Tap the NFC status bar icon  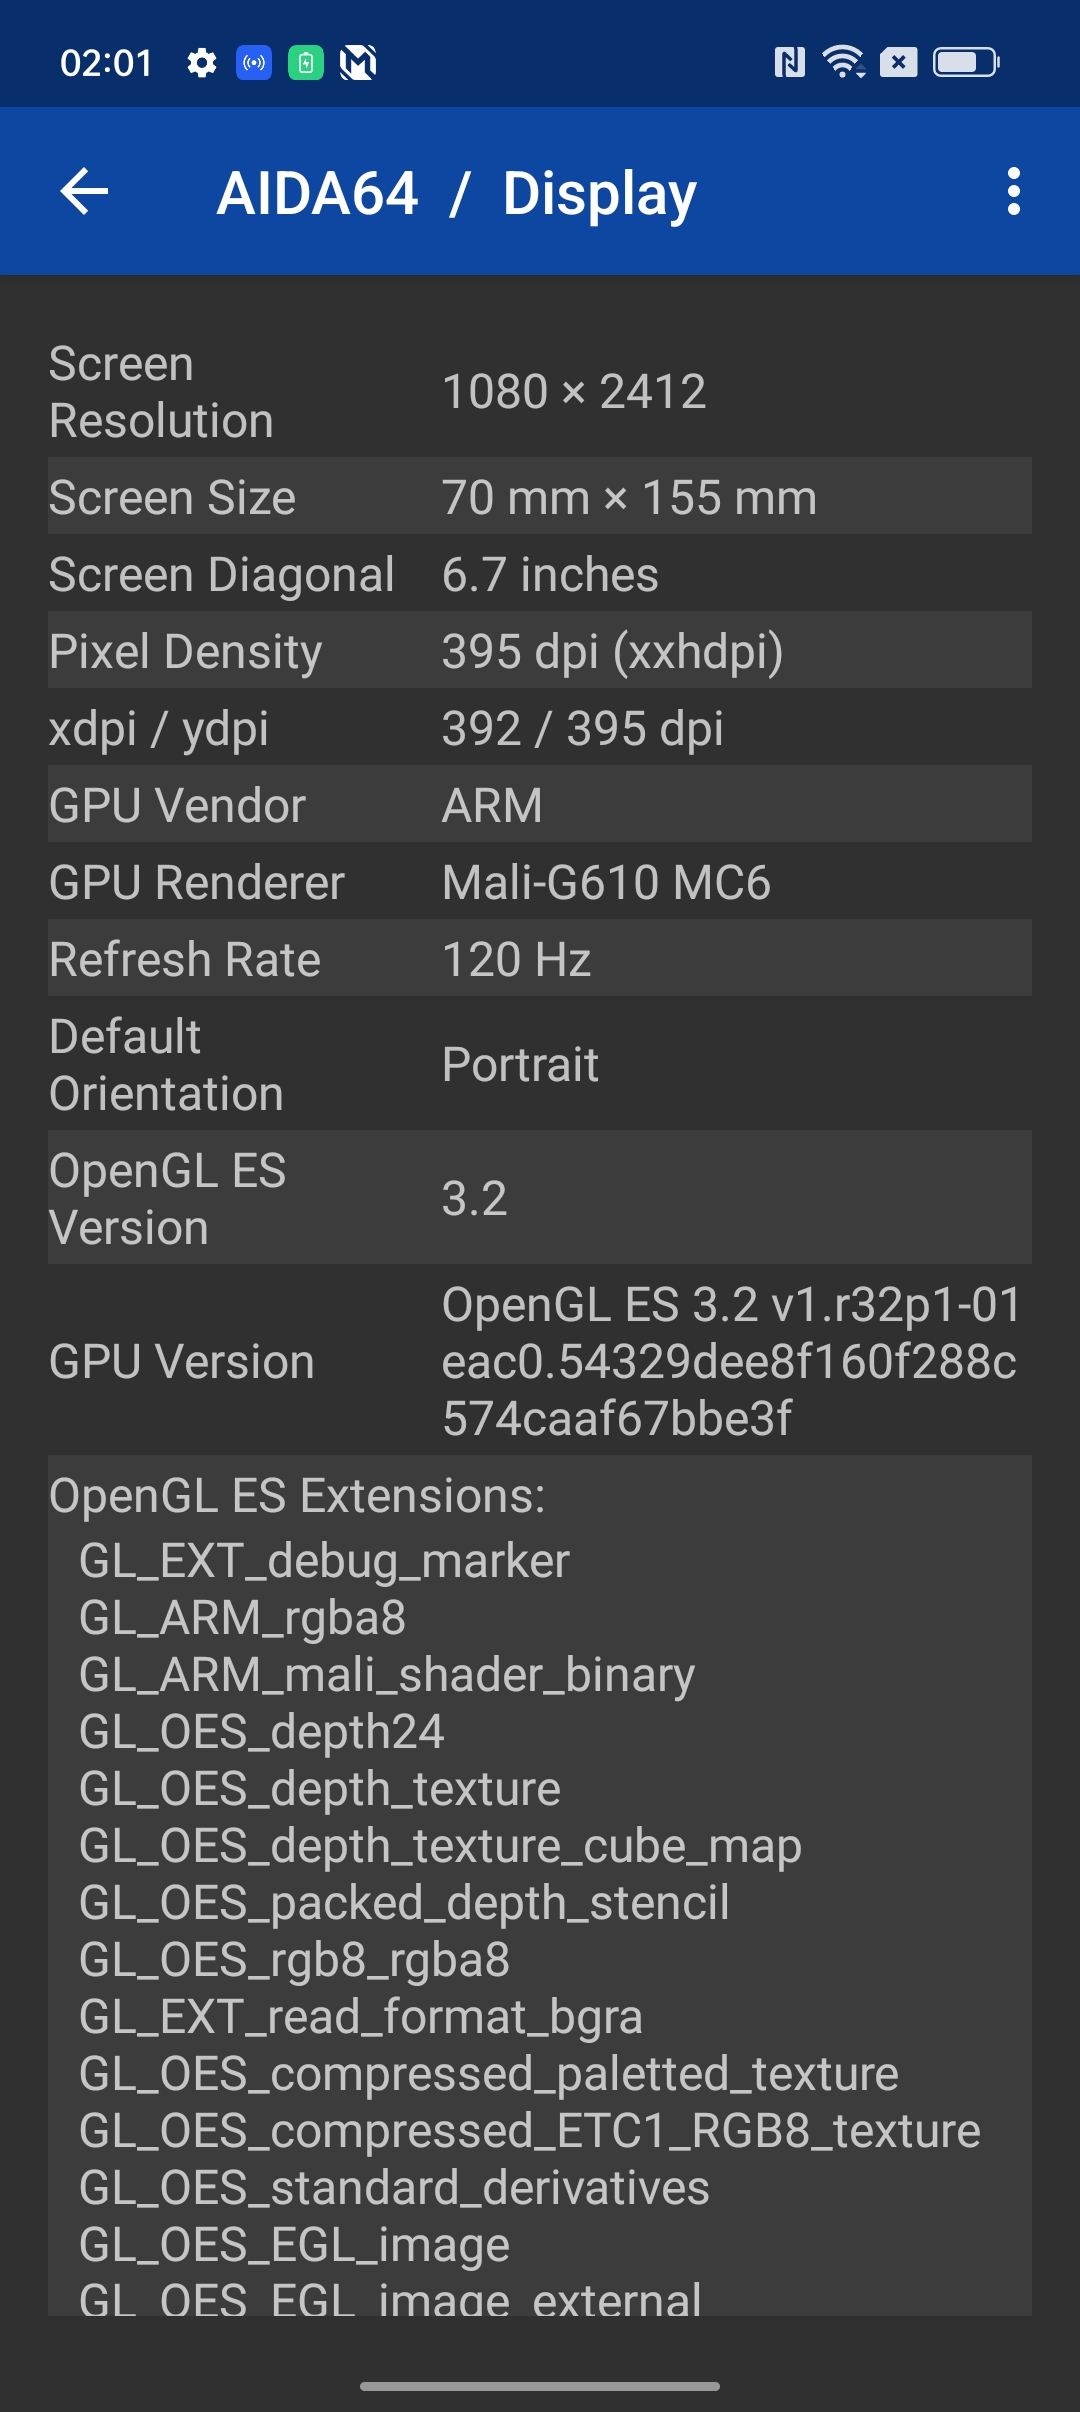789,63
